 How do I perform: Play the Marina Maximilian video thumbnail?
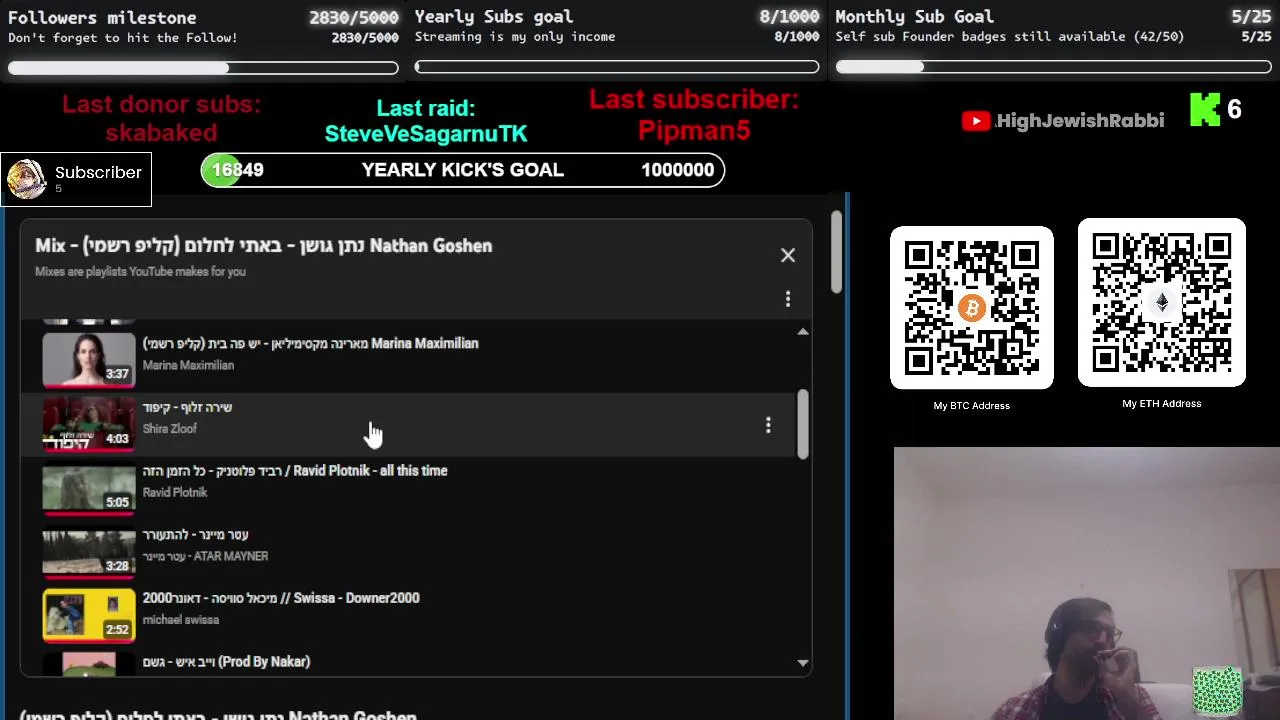click(89, 360)
